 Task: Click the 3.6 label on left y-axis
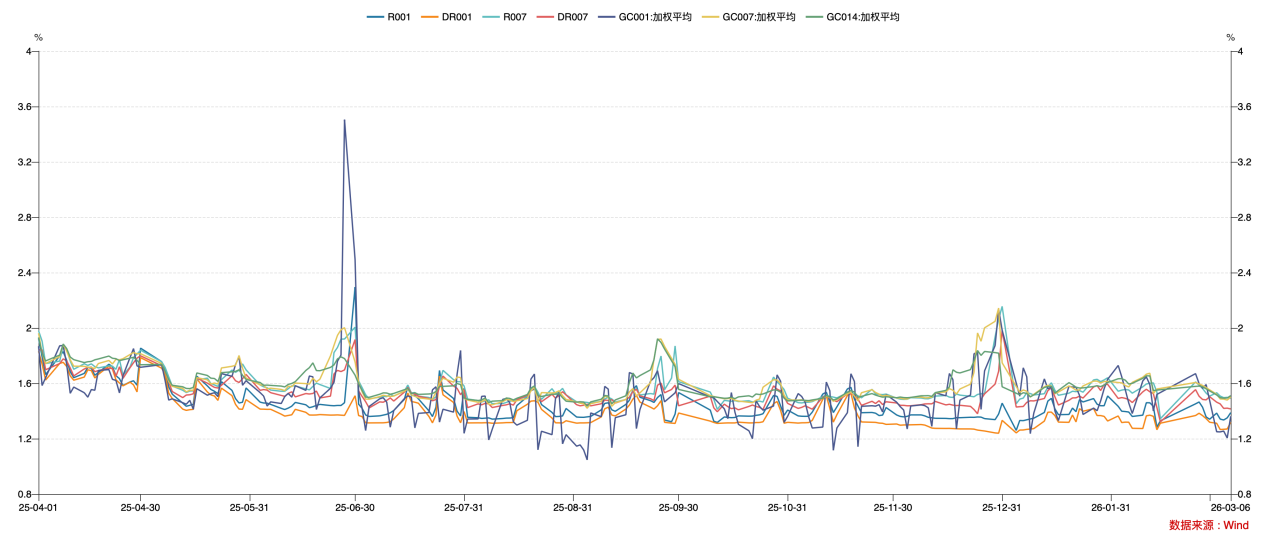pos(25,106)
